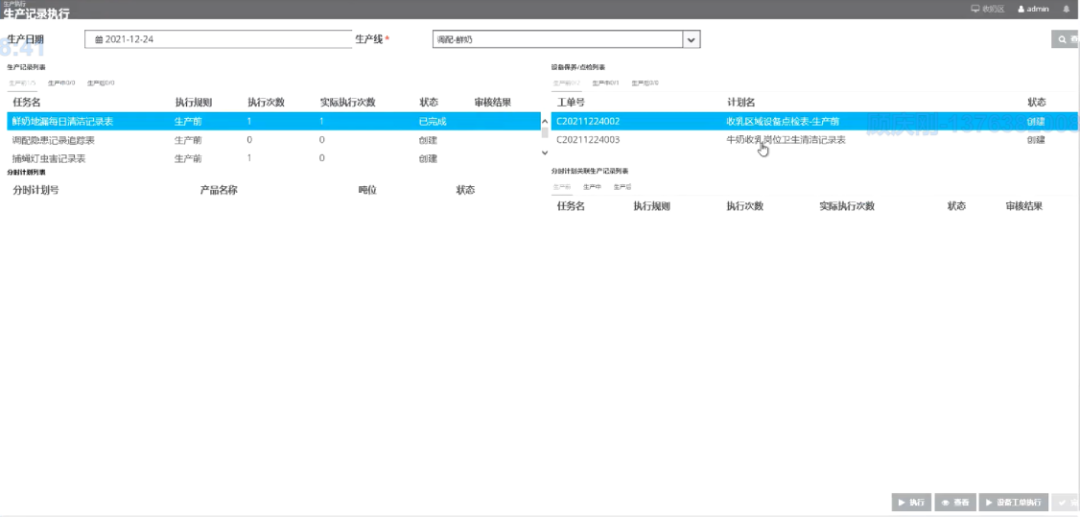
Task: Select 生产后 tab in 分时计划关联生产记录列表
Action: pyautogui.click(x=622, y=187)
